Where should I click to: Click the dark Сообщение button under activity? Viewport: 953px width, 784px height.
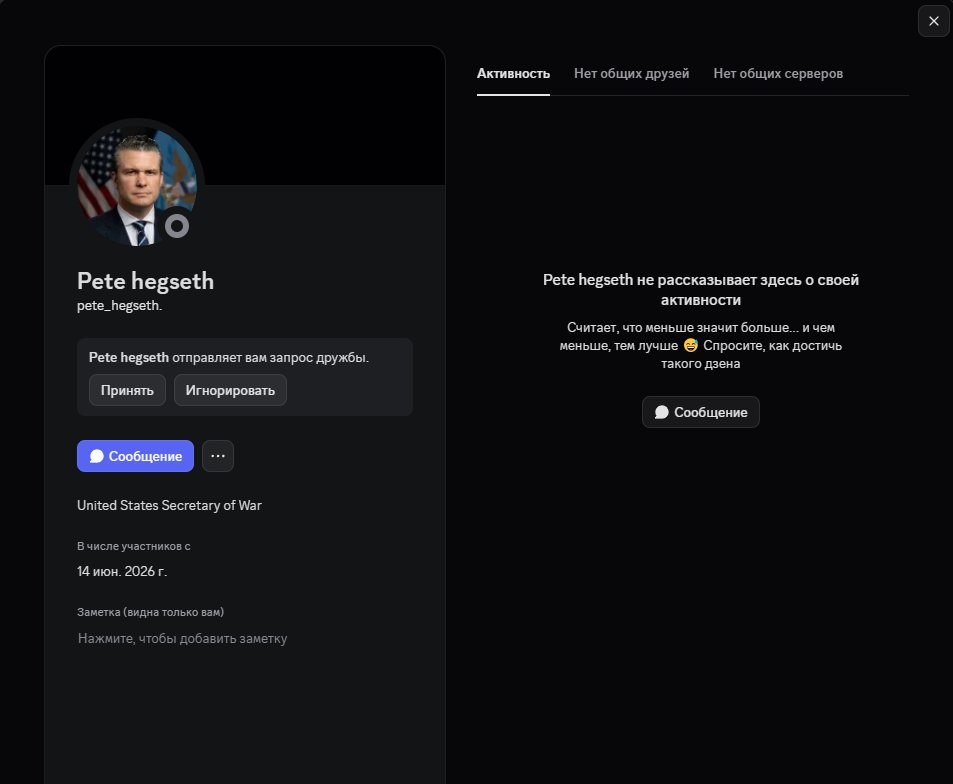pos(700,412)
